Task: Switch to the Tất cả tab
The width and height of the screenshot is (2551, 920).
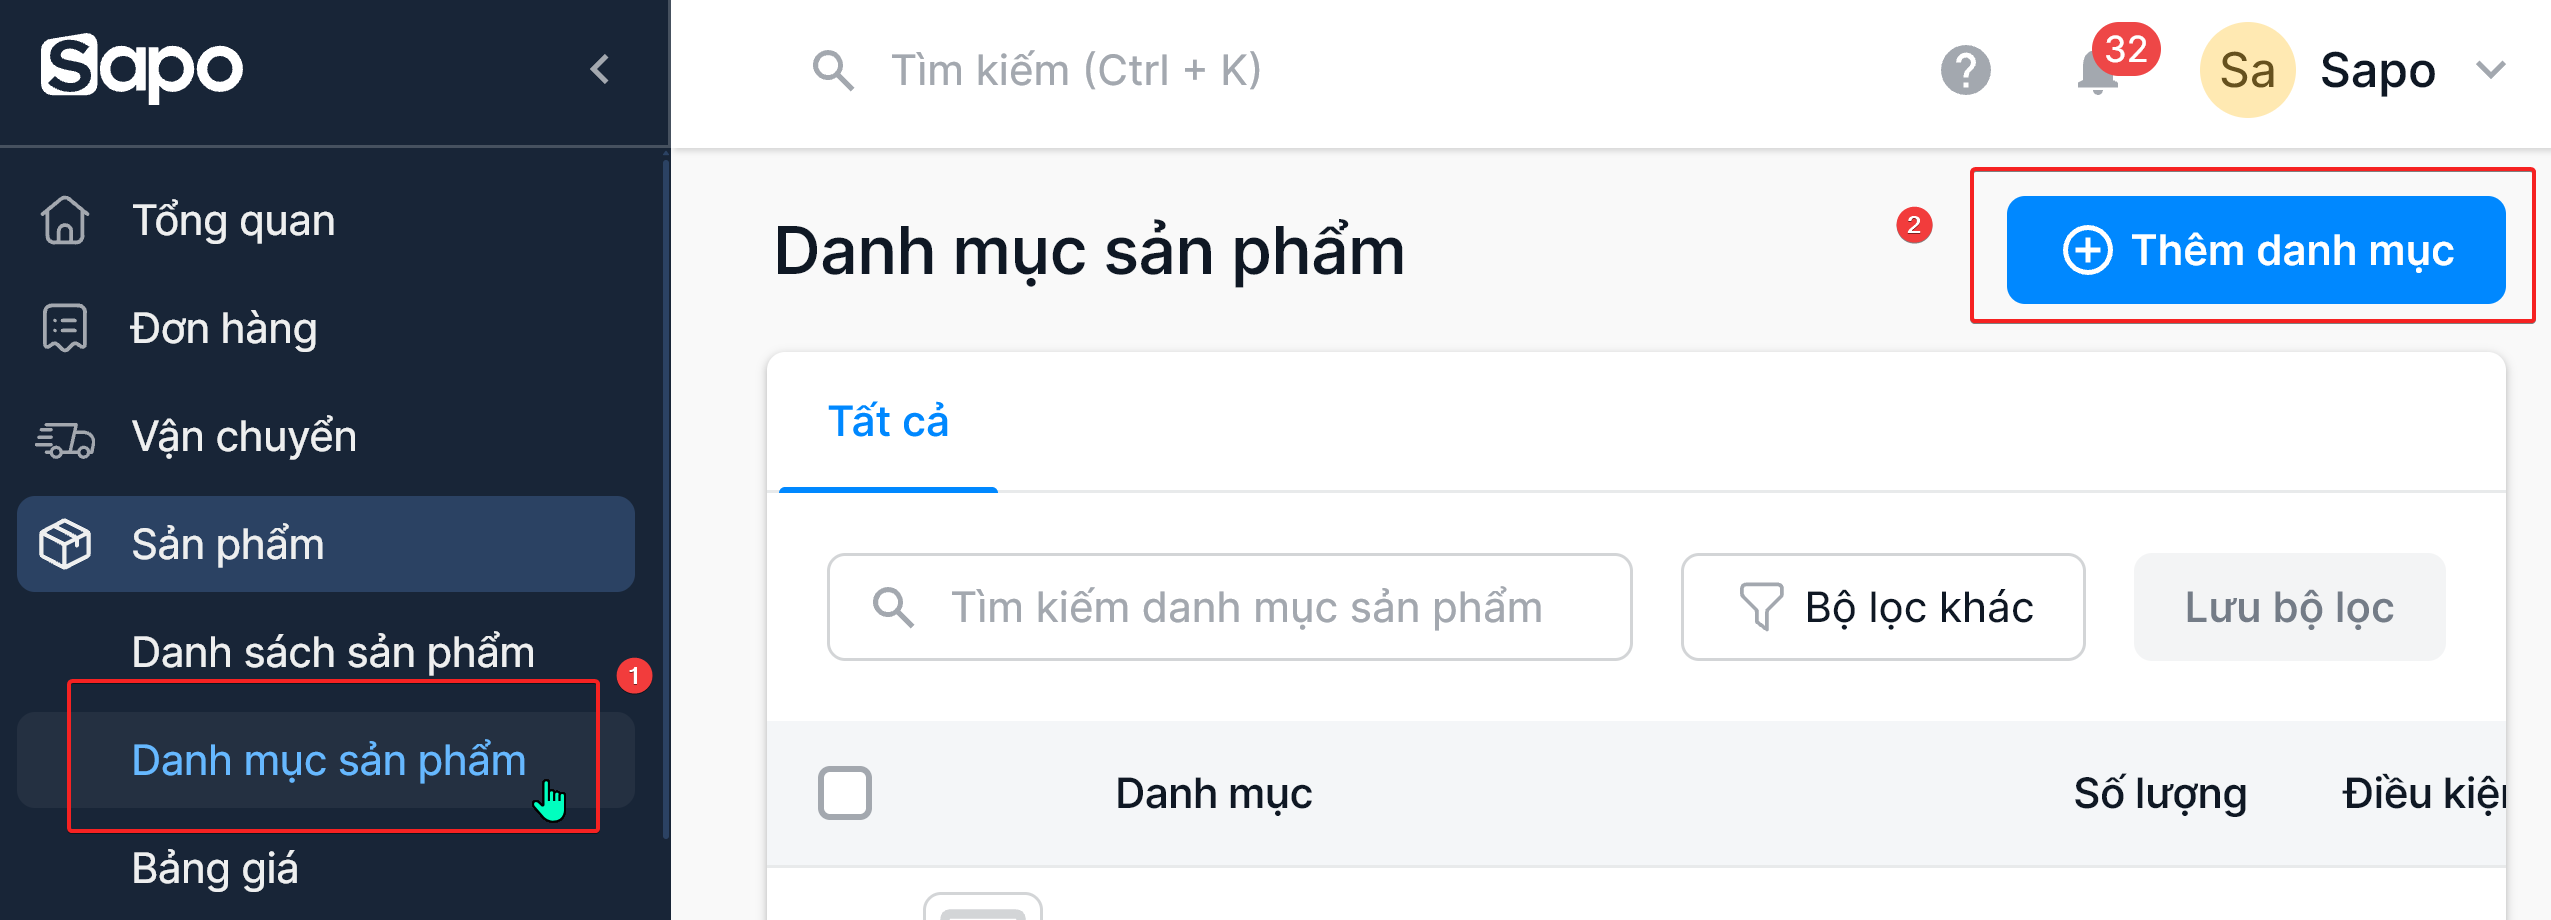Action: [x=888, y=421]
